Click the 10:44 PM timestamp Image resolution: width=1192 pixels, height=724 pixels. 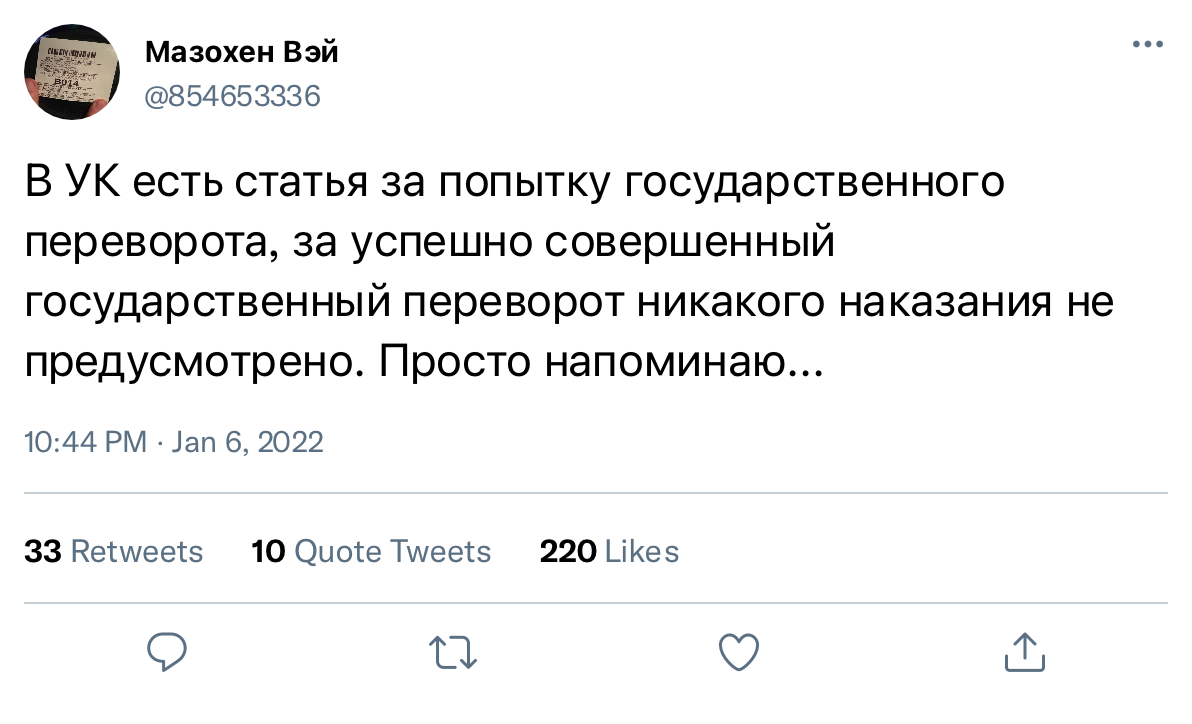coord(85,442)
